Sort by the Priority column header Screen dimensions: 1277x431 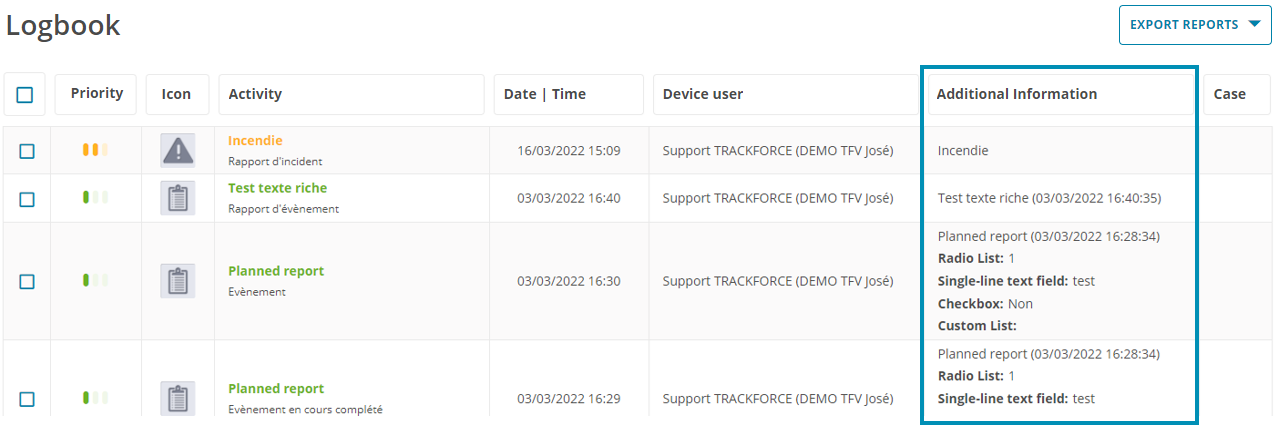[97, 94]
